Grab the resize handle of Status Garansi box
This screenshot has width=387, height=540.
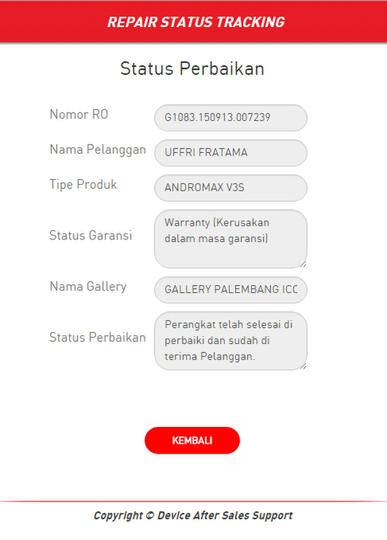pos(303,264)
